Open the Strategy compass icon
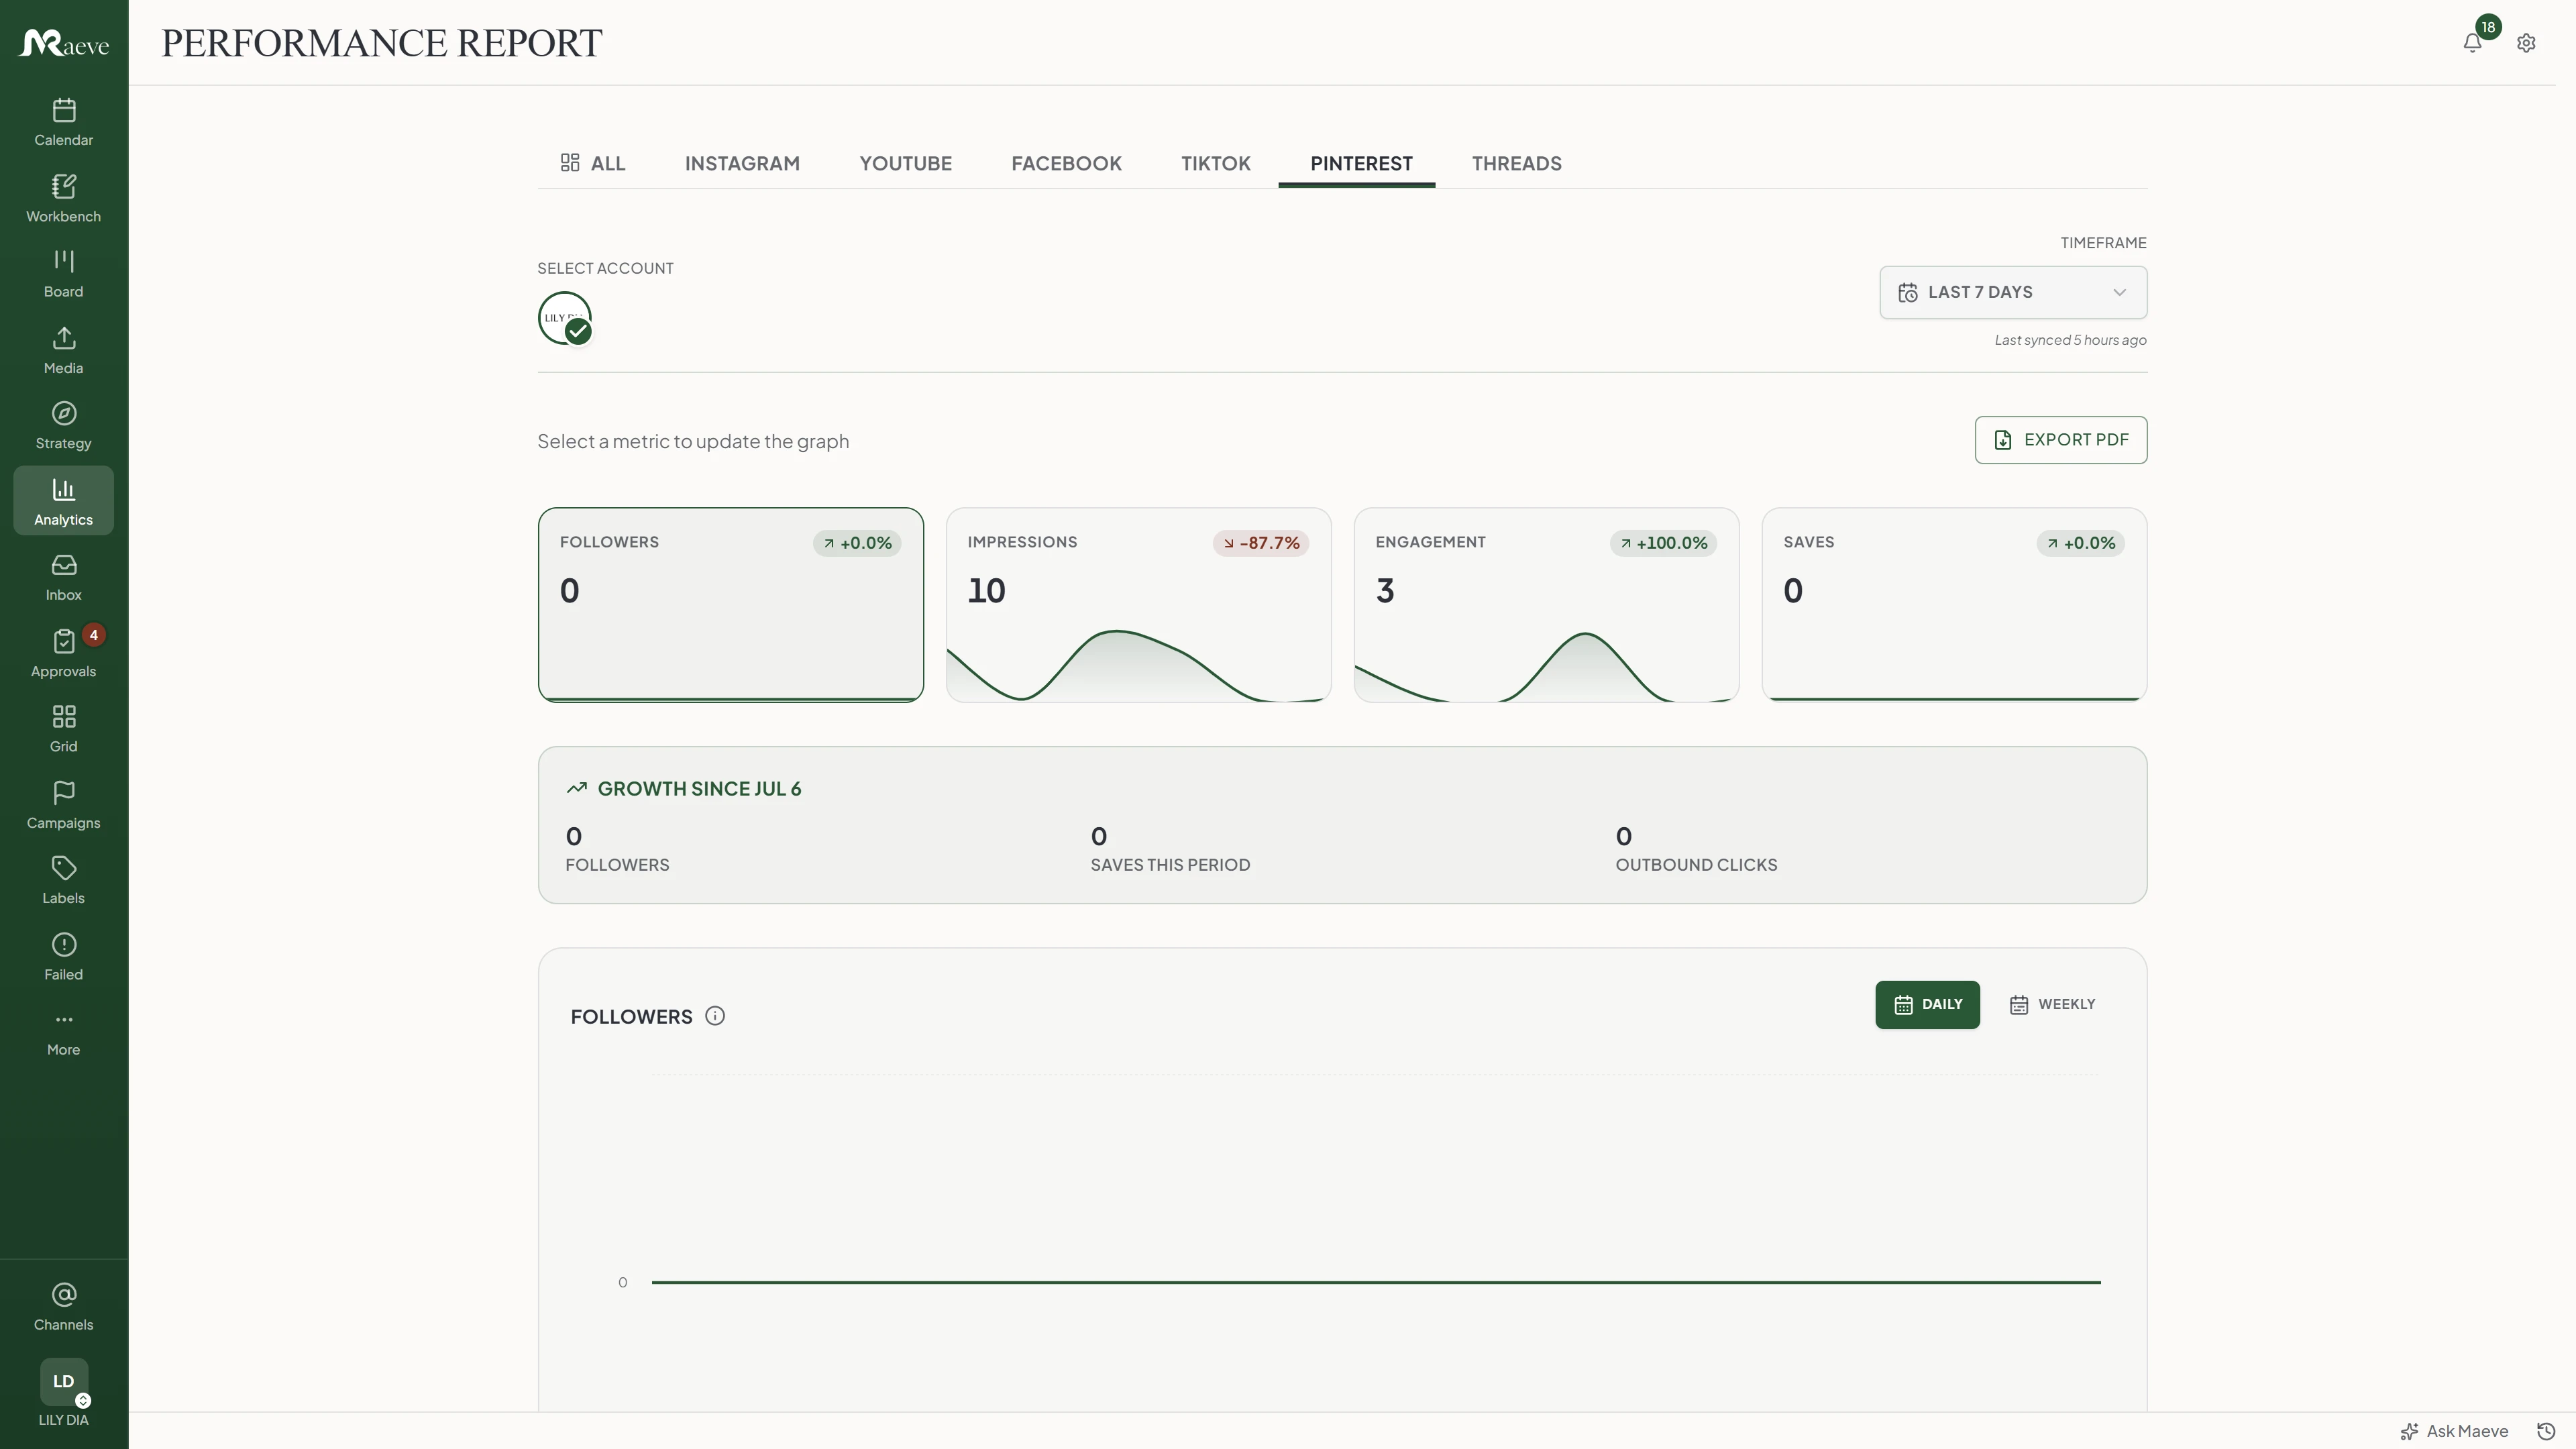2576x1449 pixels. click(63, 426)
